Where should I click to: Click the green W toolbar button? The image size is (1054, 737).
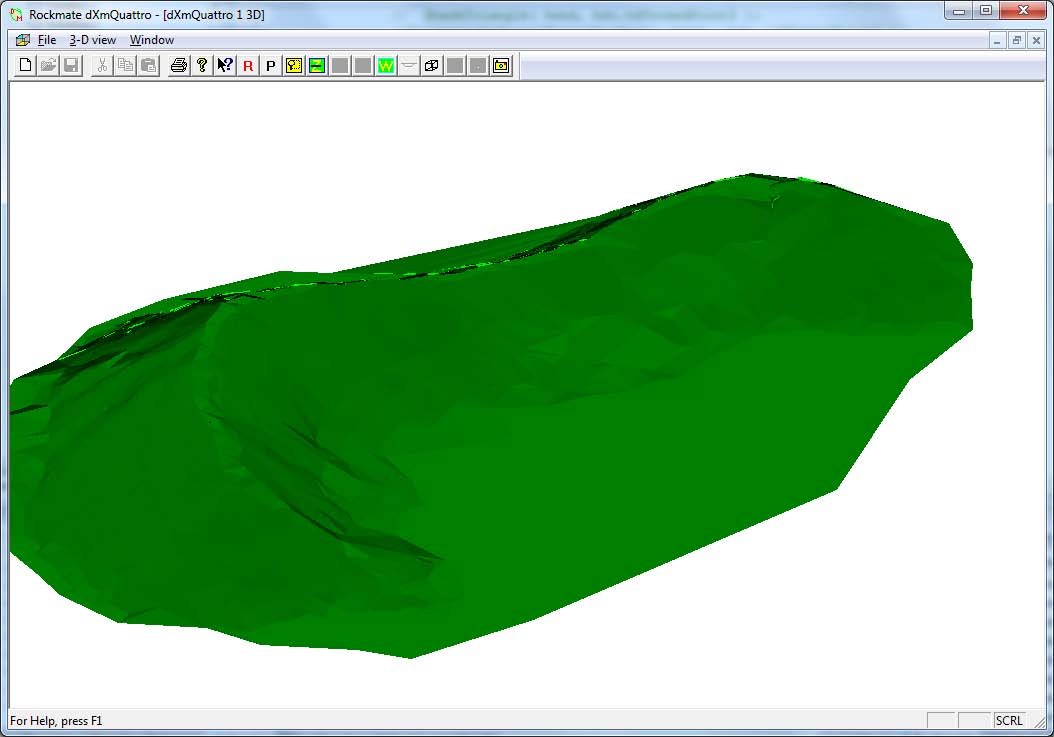tap(385, 65)
